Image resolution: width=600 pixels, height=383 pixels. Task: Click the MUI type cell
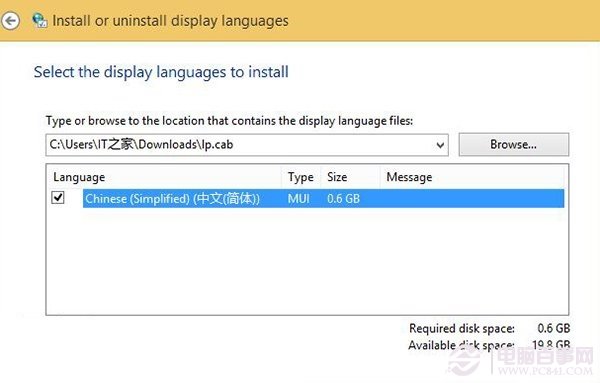(298, 199)
